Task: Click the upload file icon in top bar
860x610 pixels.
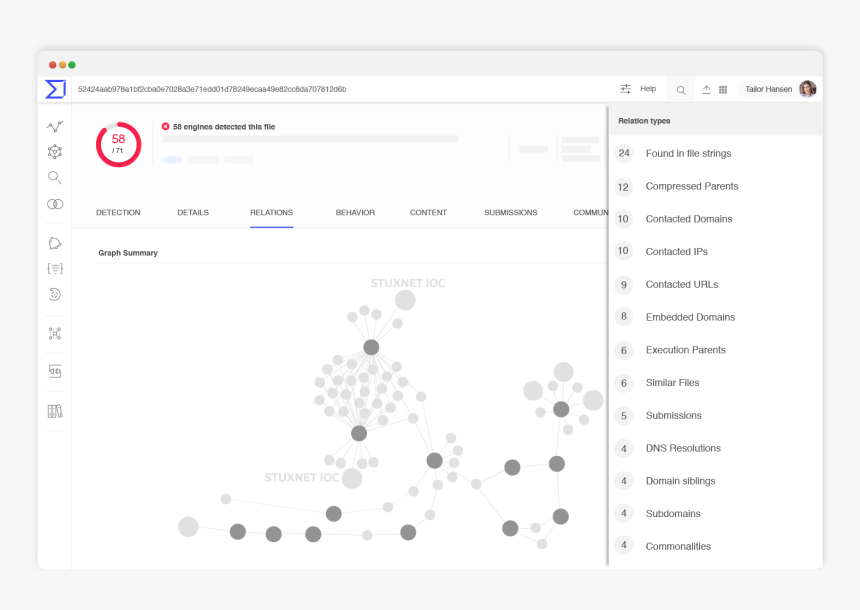Action: 706,89
